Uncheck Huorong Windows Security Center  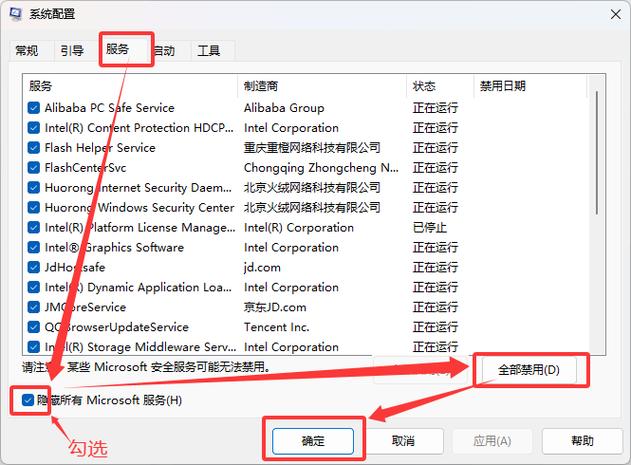pos(34,207)
